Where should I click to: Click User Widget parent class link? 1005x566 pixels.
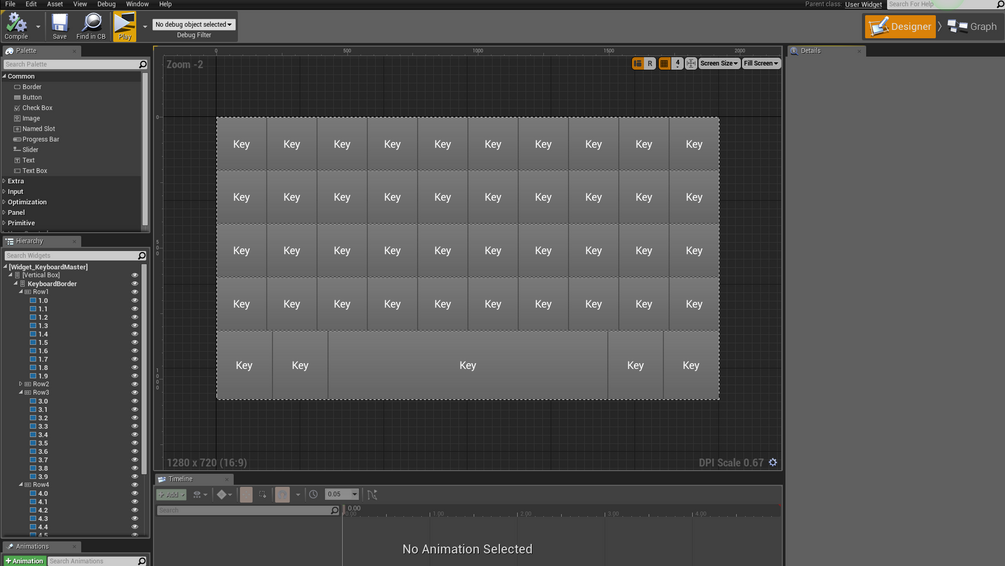863,4
